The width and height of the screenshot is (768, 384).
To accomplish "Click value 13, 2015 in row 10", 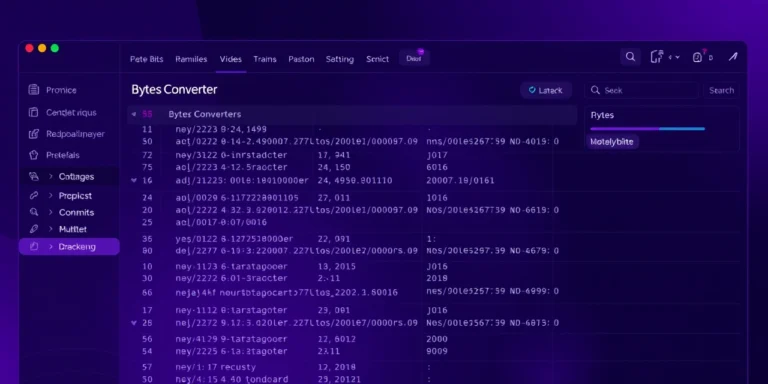I will [x=336, y=266].
